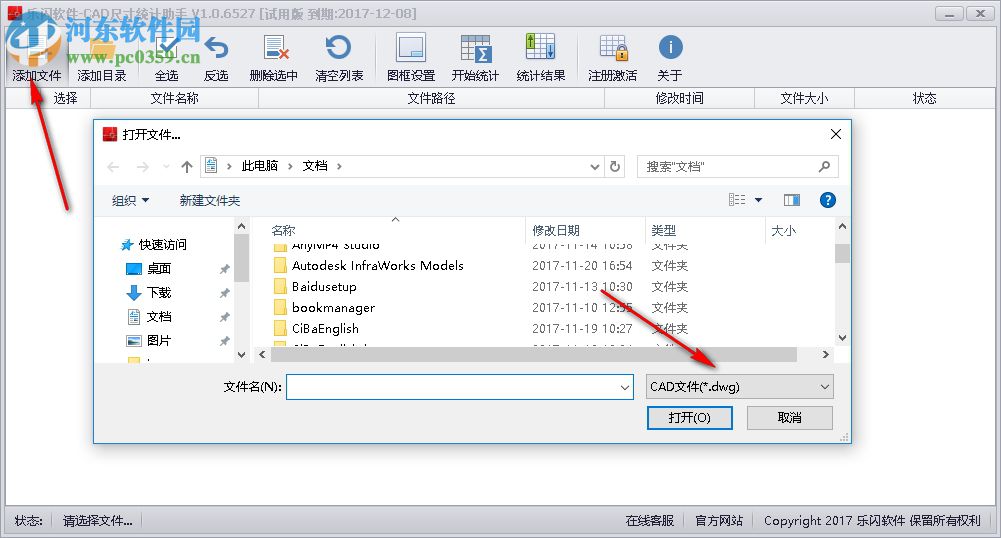Click the 新建文件夹 new folder button
Screen dimensions: 1001x538
[x=209, y=200]
